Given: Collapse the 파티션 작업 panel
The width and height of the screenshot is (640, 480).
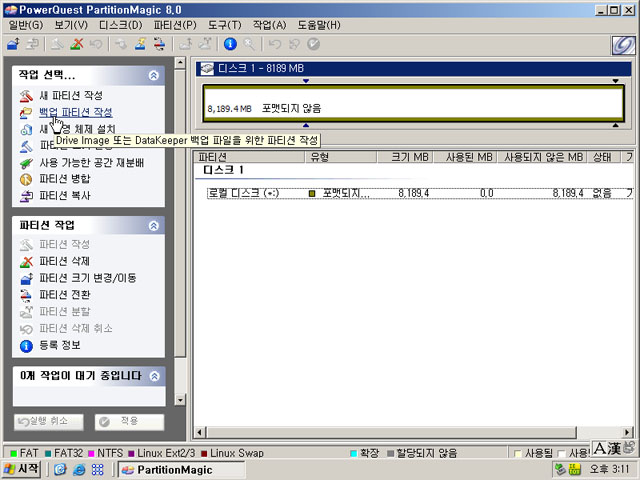Looking at the screenshot, I should click(x=153, y=225).
